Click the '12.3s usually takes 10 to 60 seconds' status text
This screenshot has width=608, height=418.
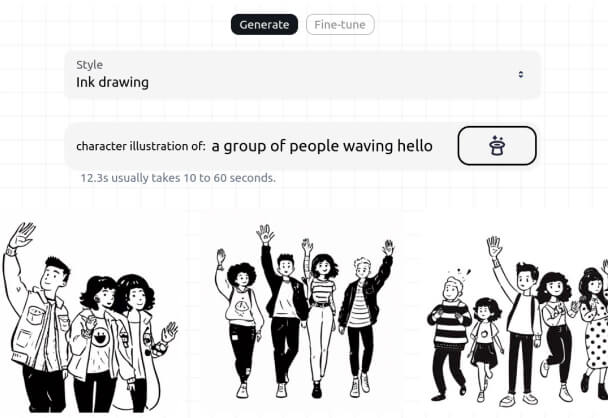click(178, 178)
